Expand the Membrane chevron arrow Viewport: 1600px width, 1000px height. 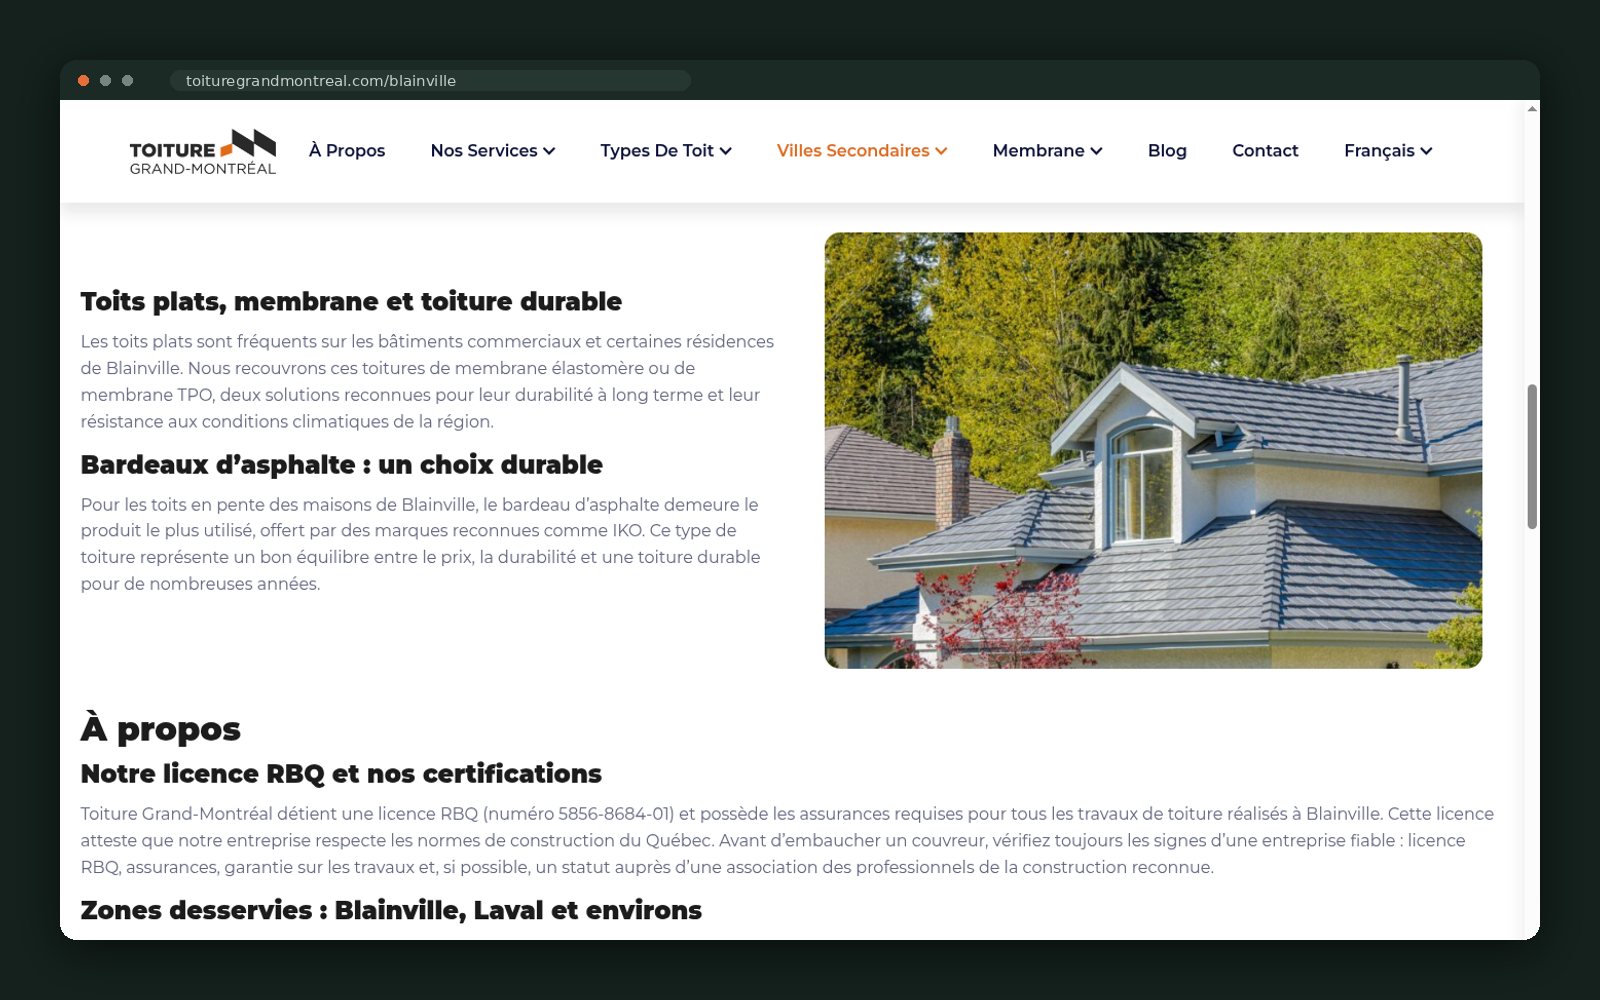pyautogui.click(x=1096, y=151)
